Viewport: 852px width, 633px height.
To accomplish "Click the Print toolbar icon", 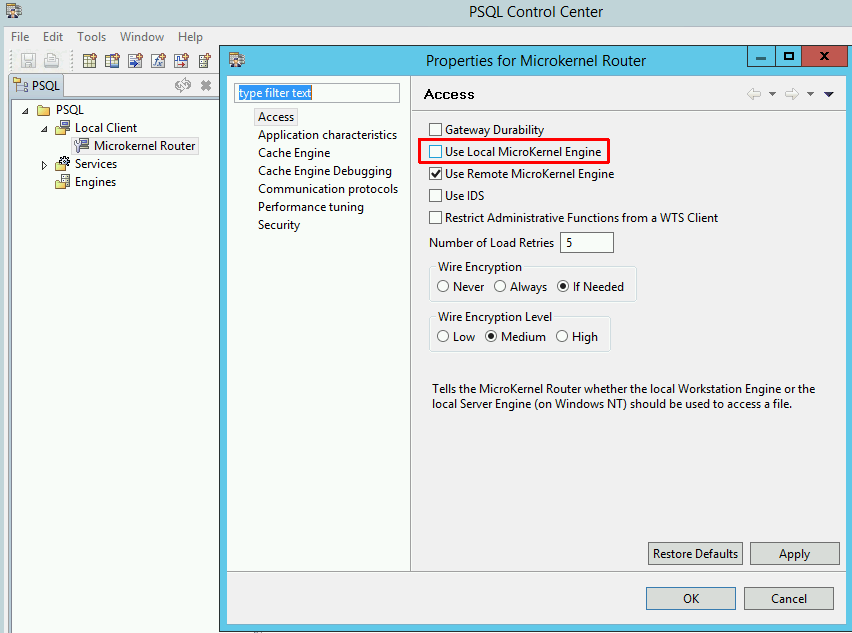I will 52,60.
